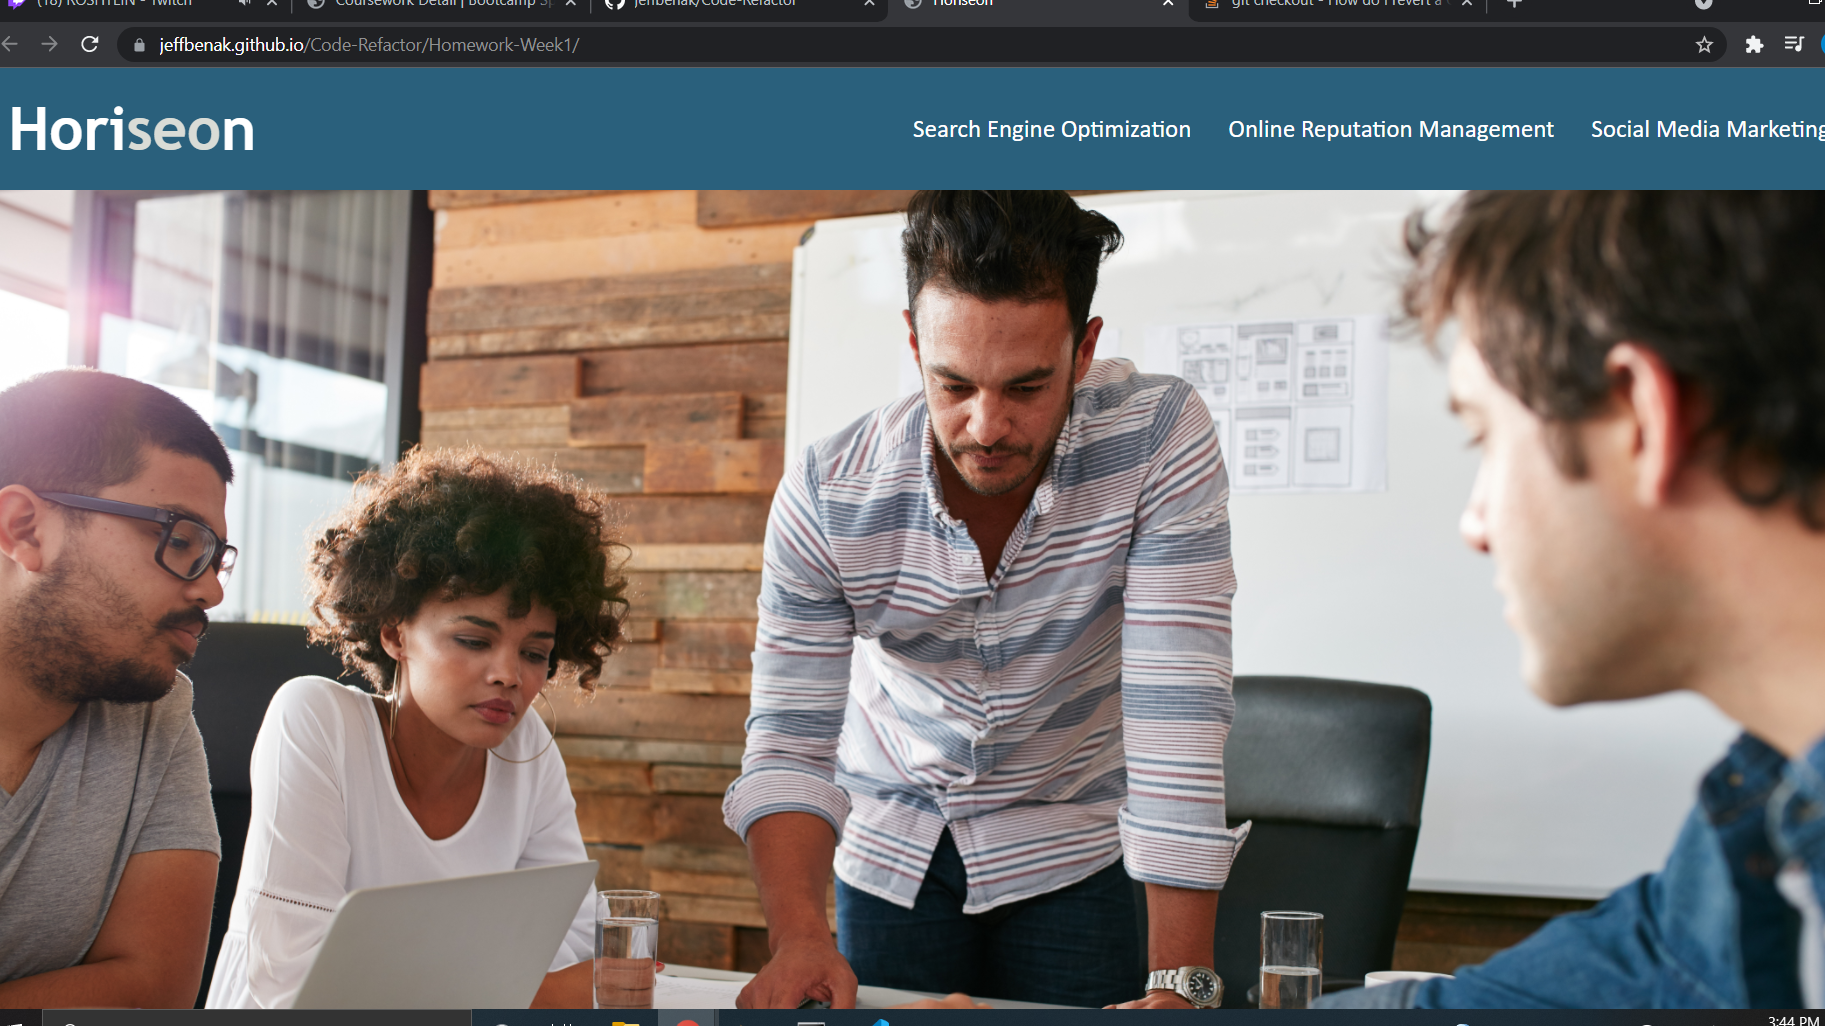
Task: Click the Horiseon logo heading
Action: click(132, 130)
